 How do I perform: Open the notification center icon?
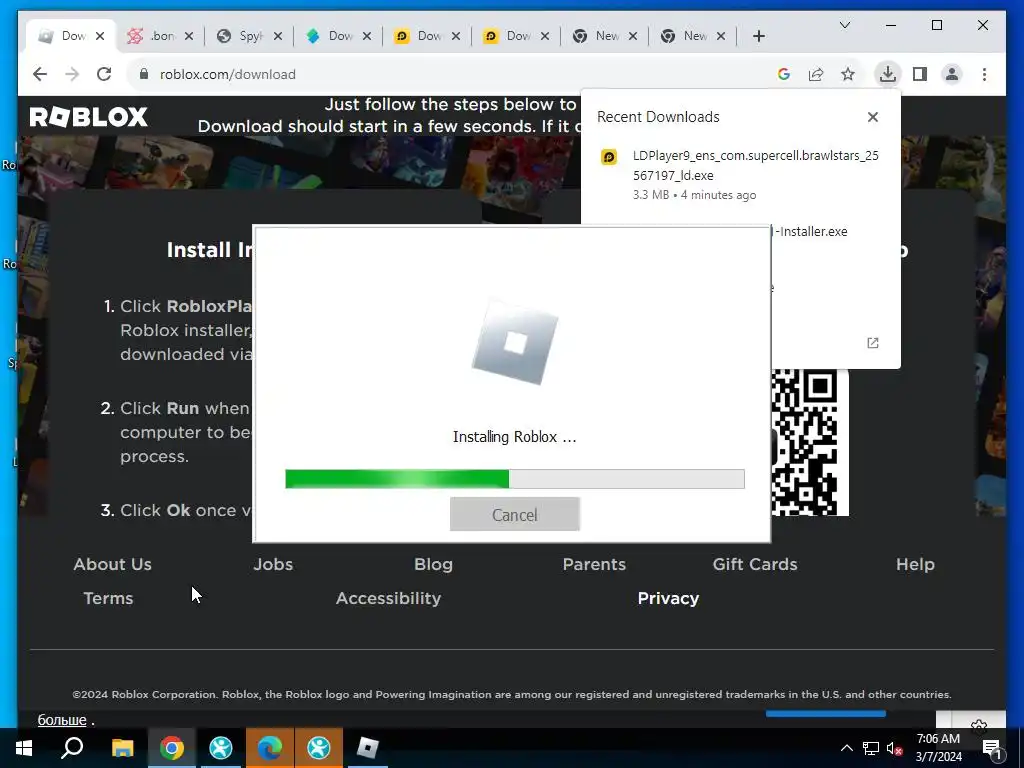(992, 748)
